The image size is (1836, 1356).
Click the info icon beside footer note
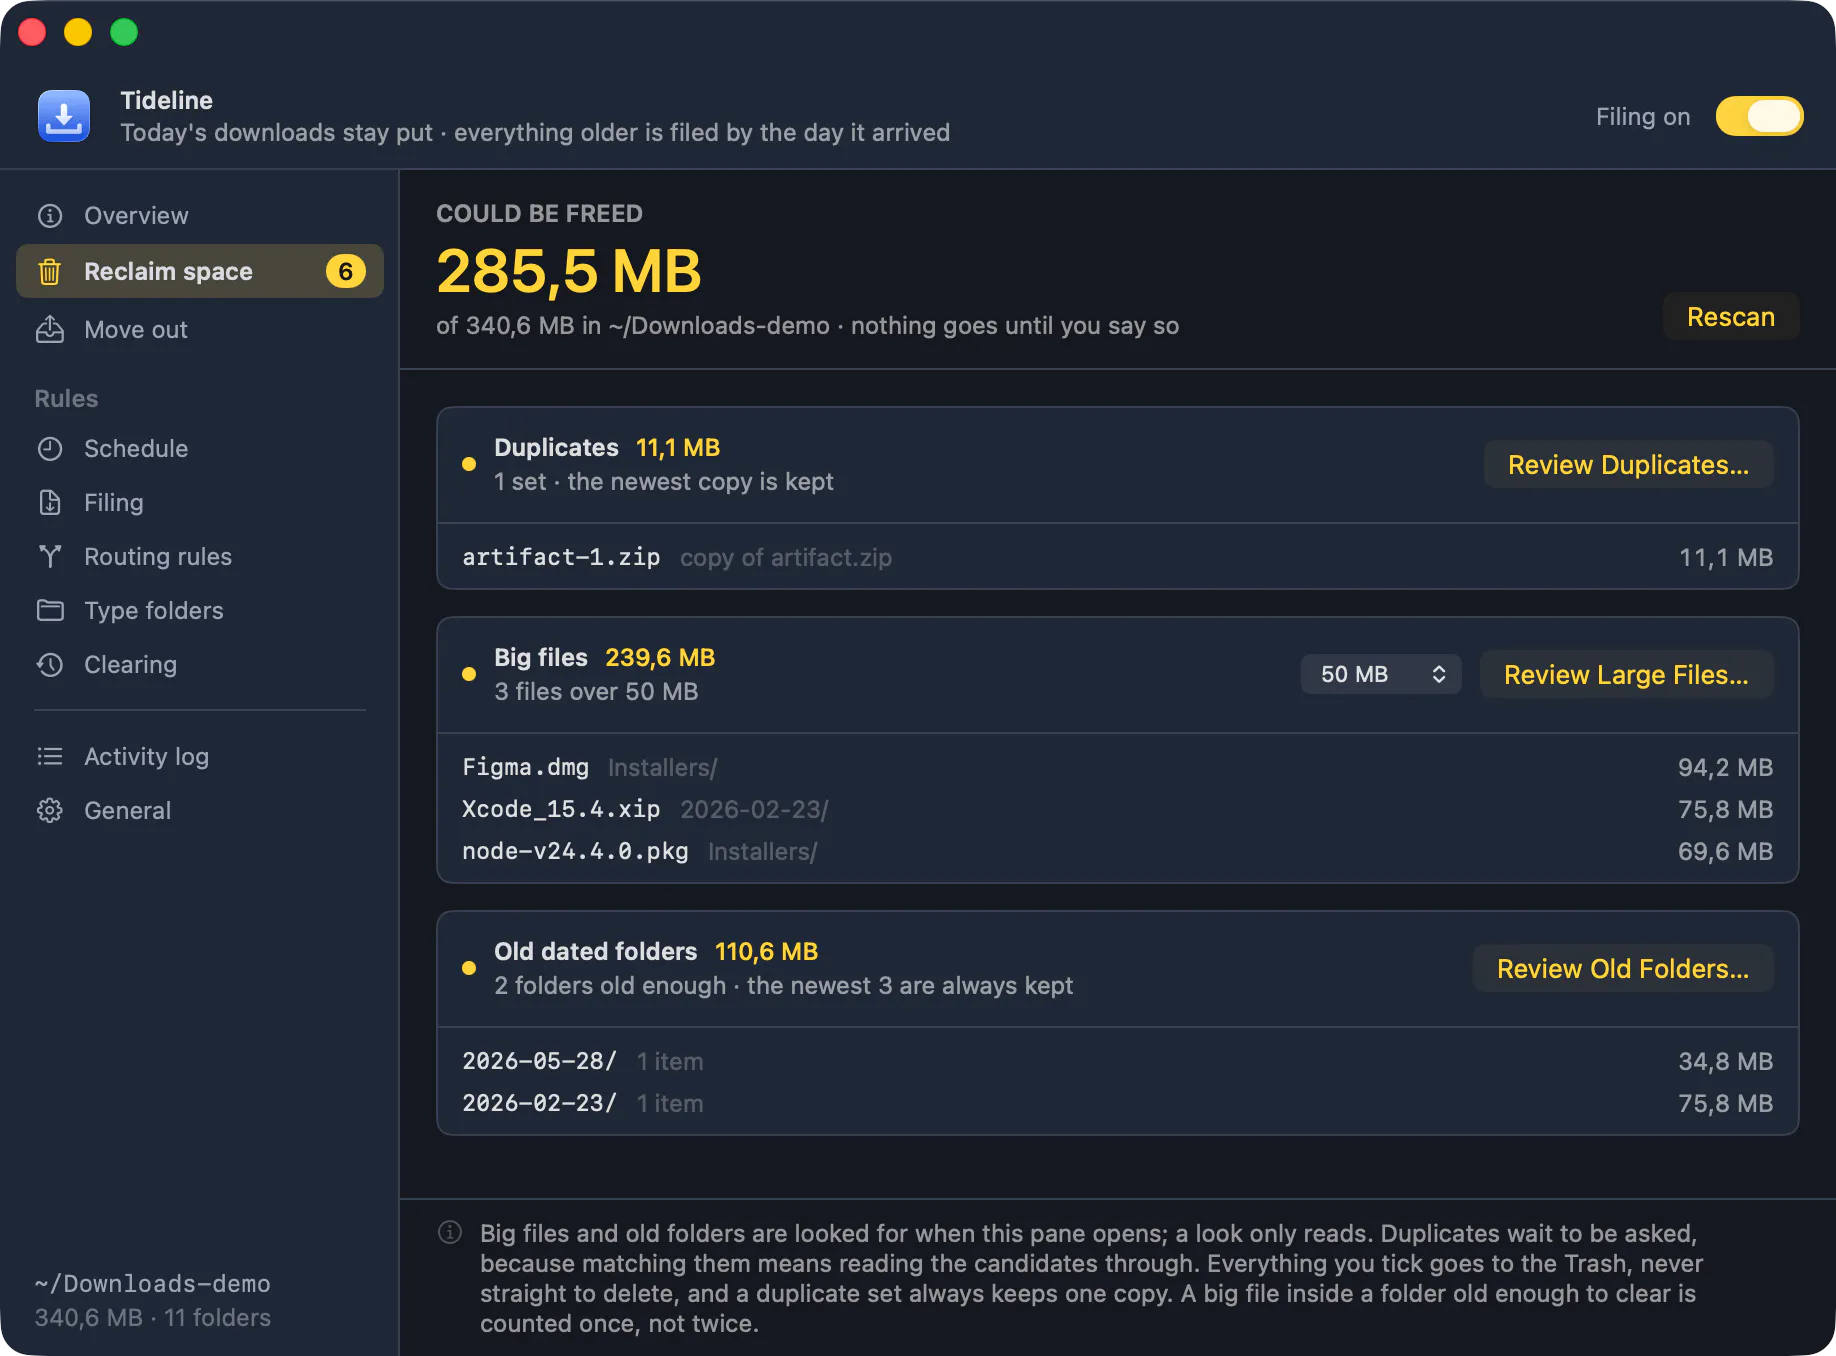(x=450, y=1232)
